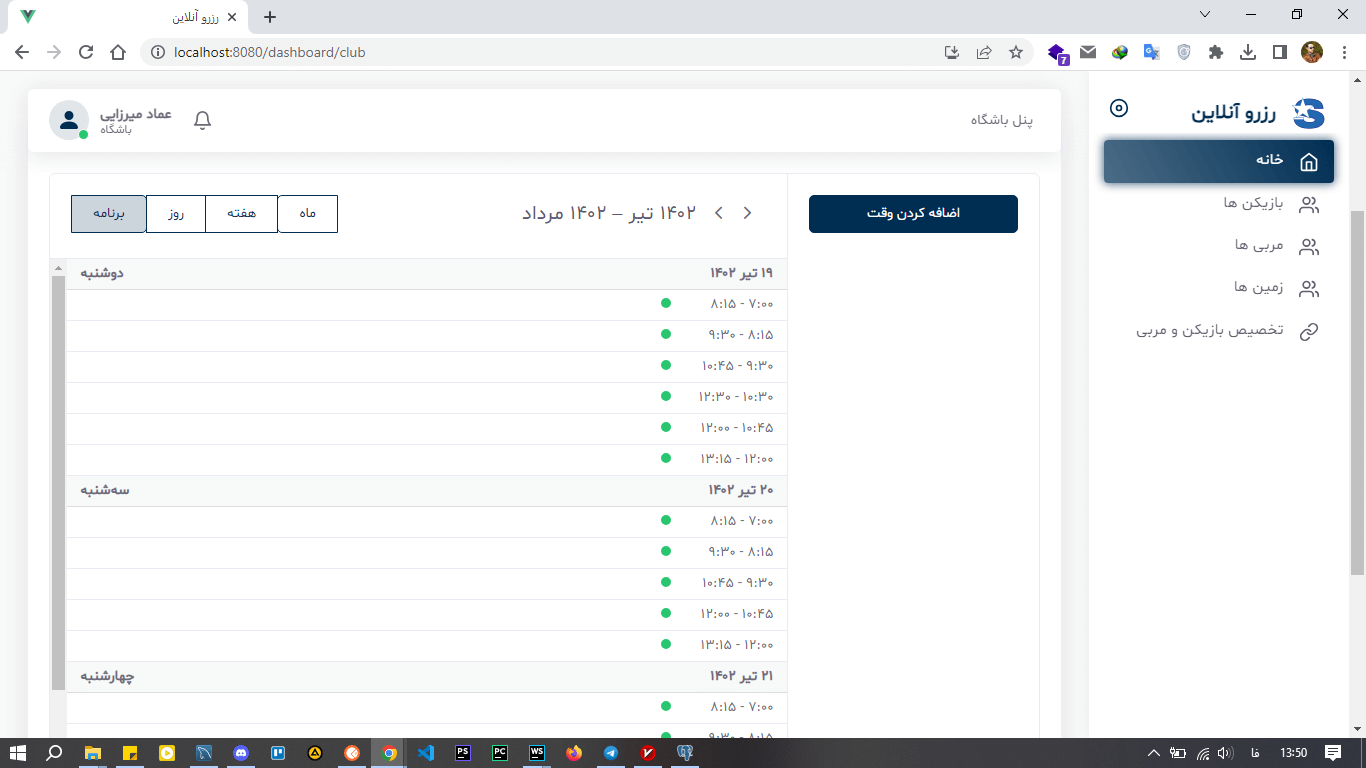The image size is (1366, 768).
Task: Switch calendar to هفته view
Action: click(x=241, y=214)
